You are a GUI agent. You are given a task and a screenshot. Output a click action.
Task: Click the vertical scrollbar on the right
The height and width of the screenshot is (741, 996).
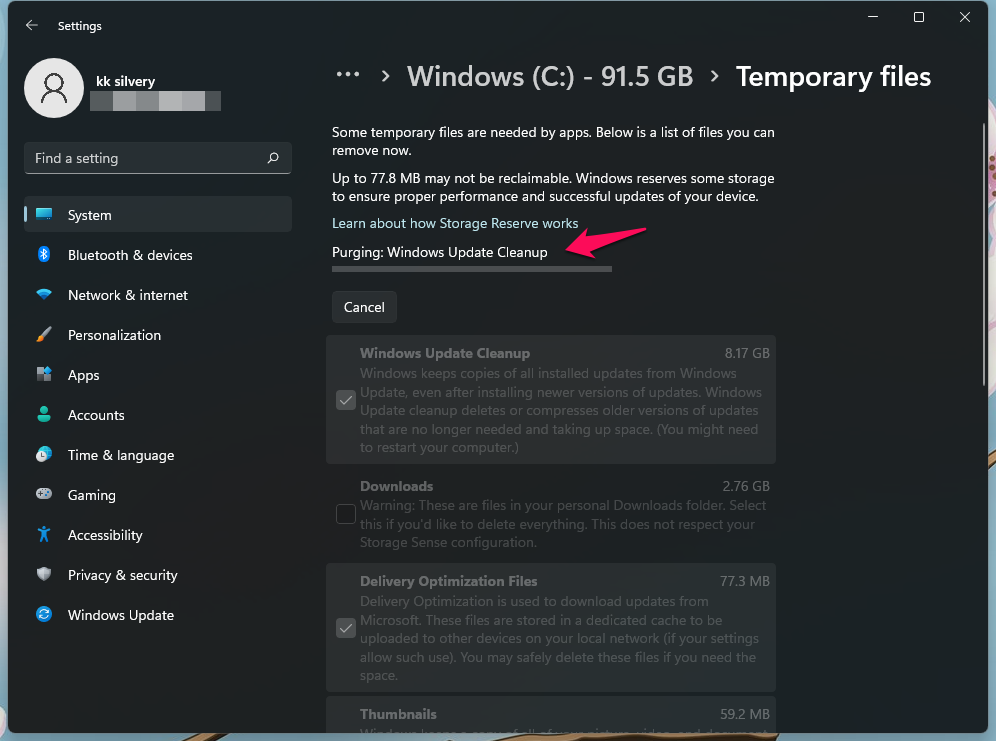coord(984,254)
